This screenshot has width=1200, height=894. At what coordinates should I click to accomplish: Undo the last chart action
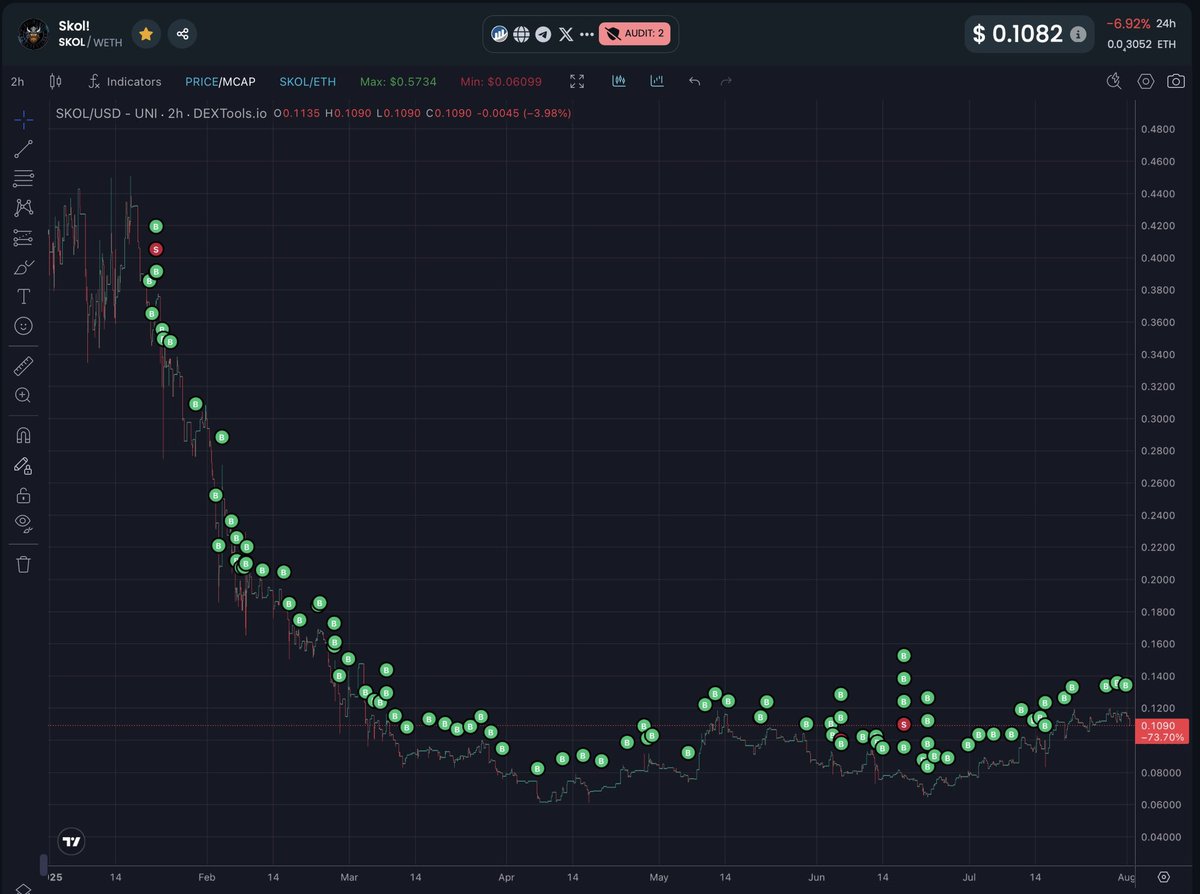click(695, 82)
